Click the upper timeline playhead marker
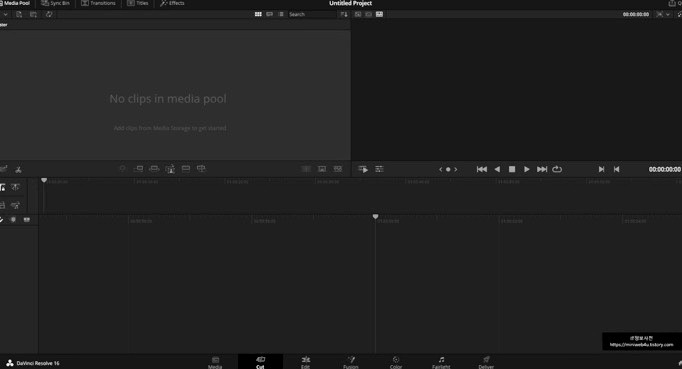This screenshot has width=682, height=369. tap(44, 180)
